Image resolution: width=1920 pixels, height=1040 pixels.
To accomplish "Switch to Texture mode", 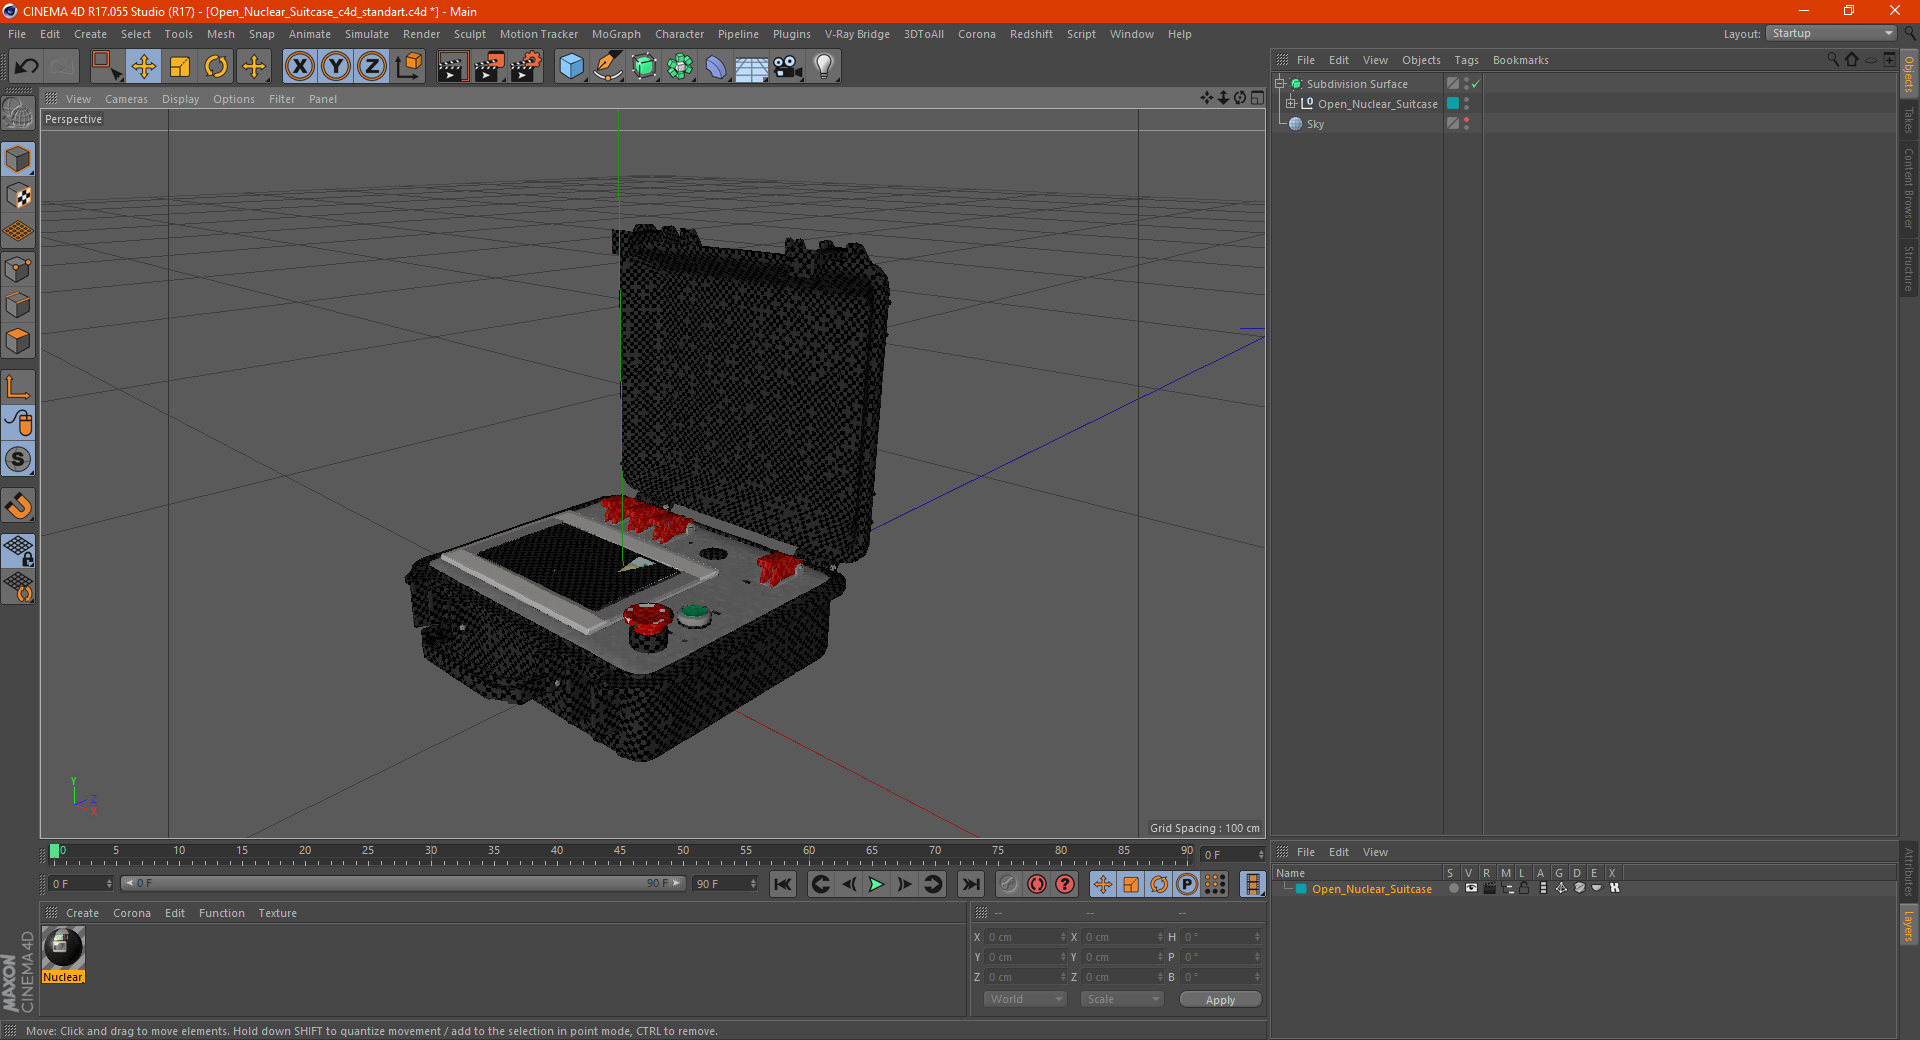I will (x=18, y=196).
